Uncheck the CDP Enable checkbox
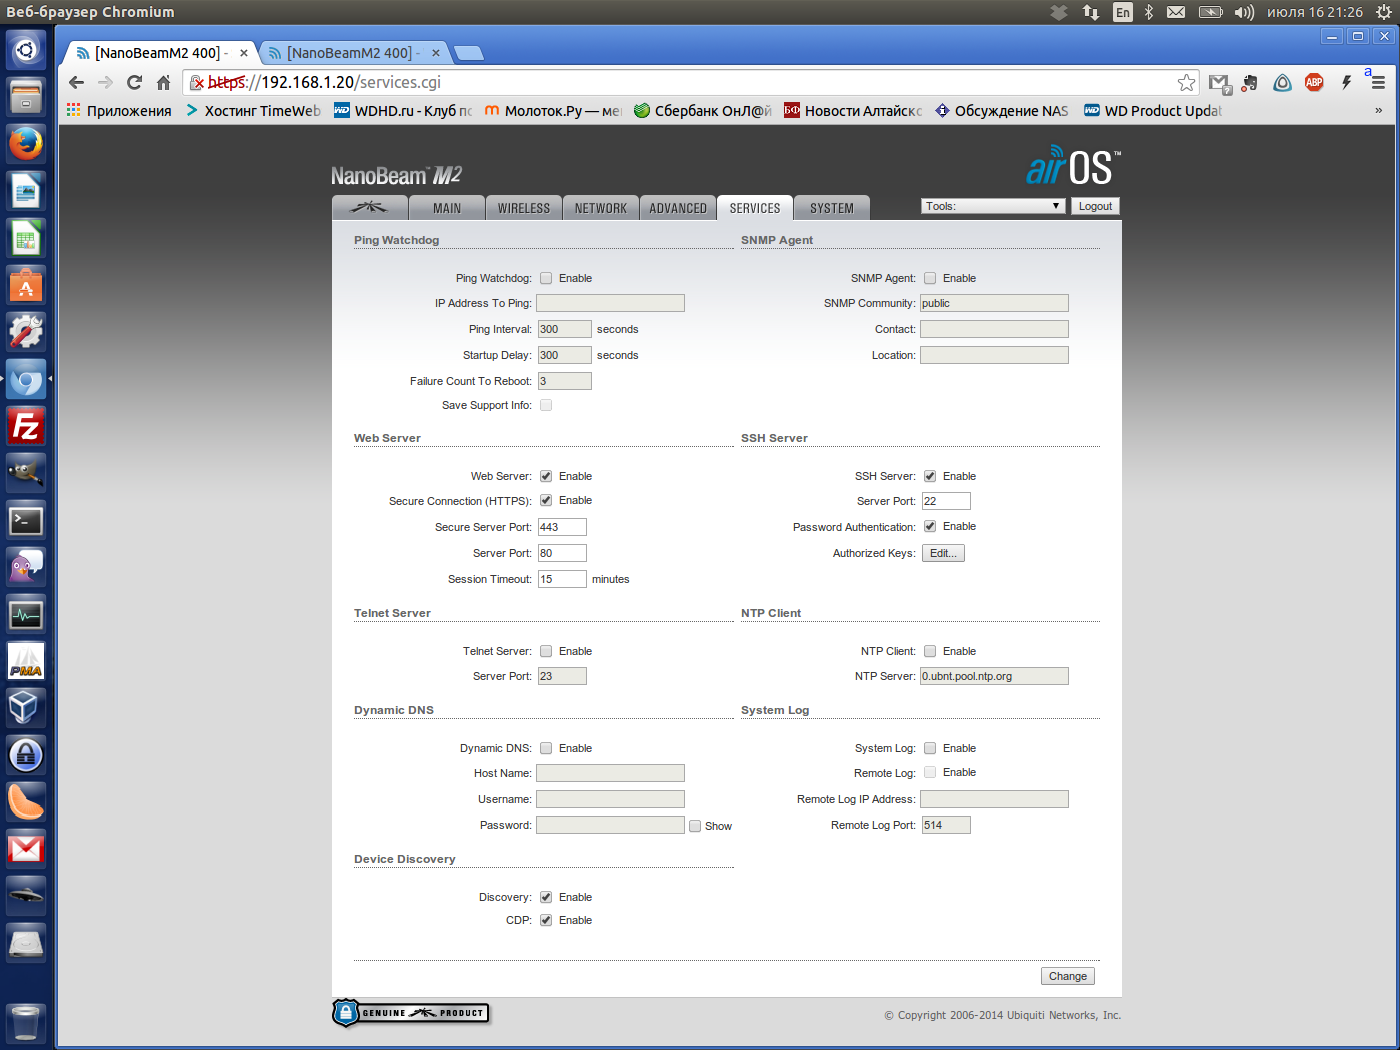1400x1050 pixels. [546, 920]
